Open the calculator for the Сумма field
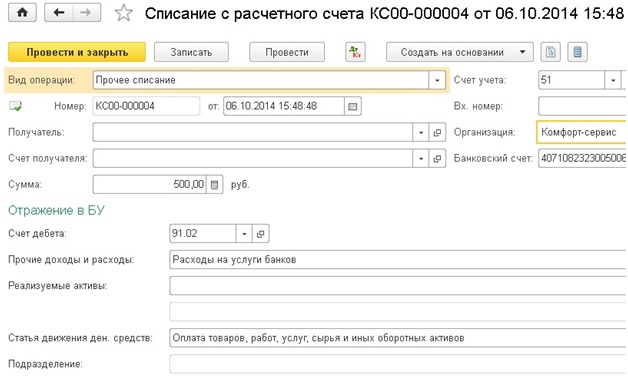Viewport: 628px width, 387px height. click(214, 185)
